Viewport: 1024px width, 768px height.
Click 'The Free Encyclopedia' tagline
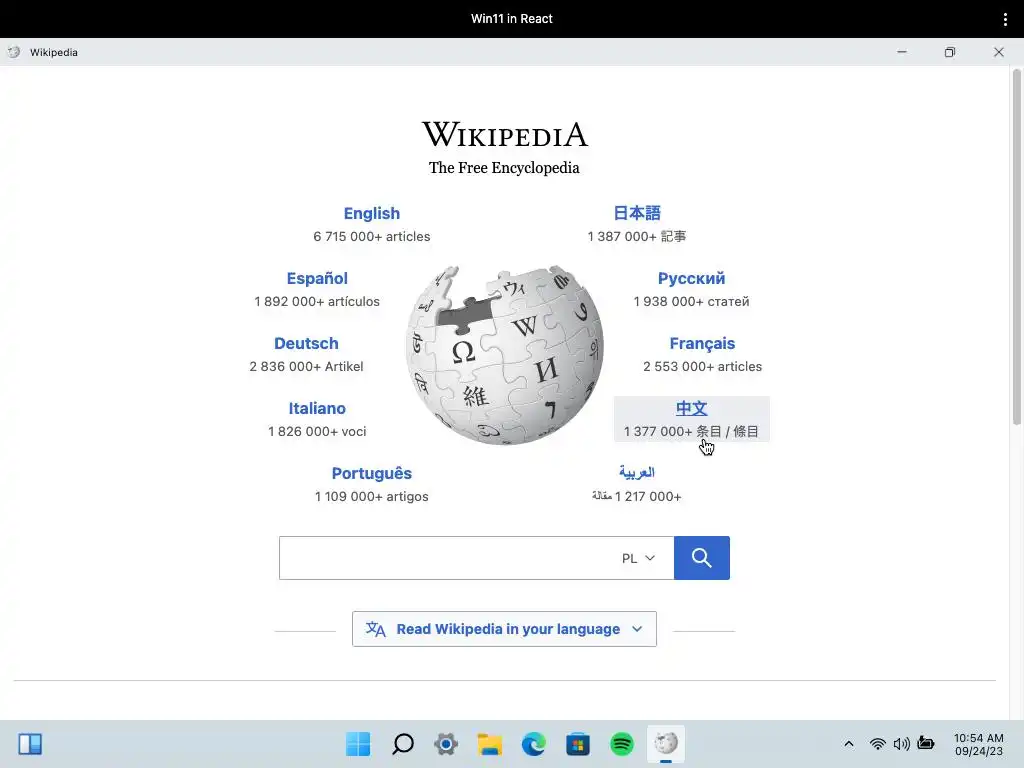pyautogui.click(x=504, y=168)
